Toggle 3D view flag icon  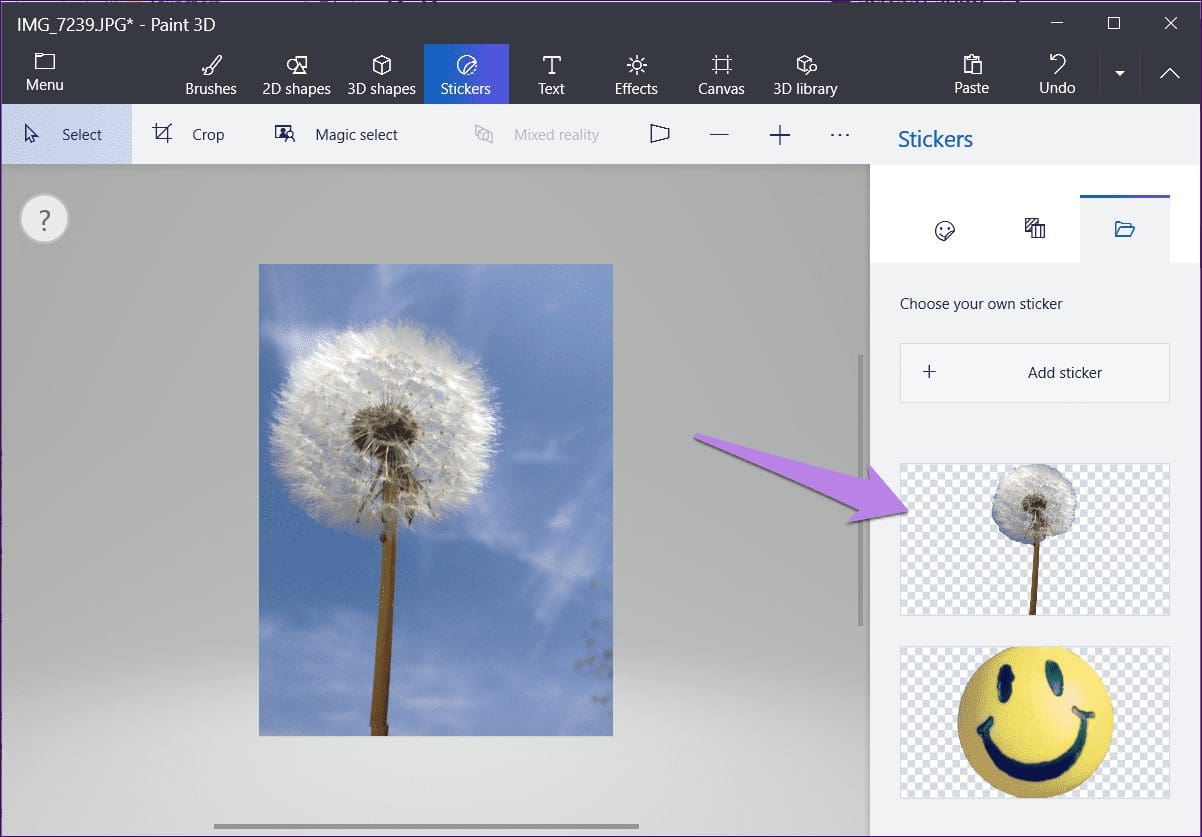click(659, 134)
